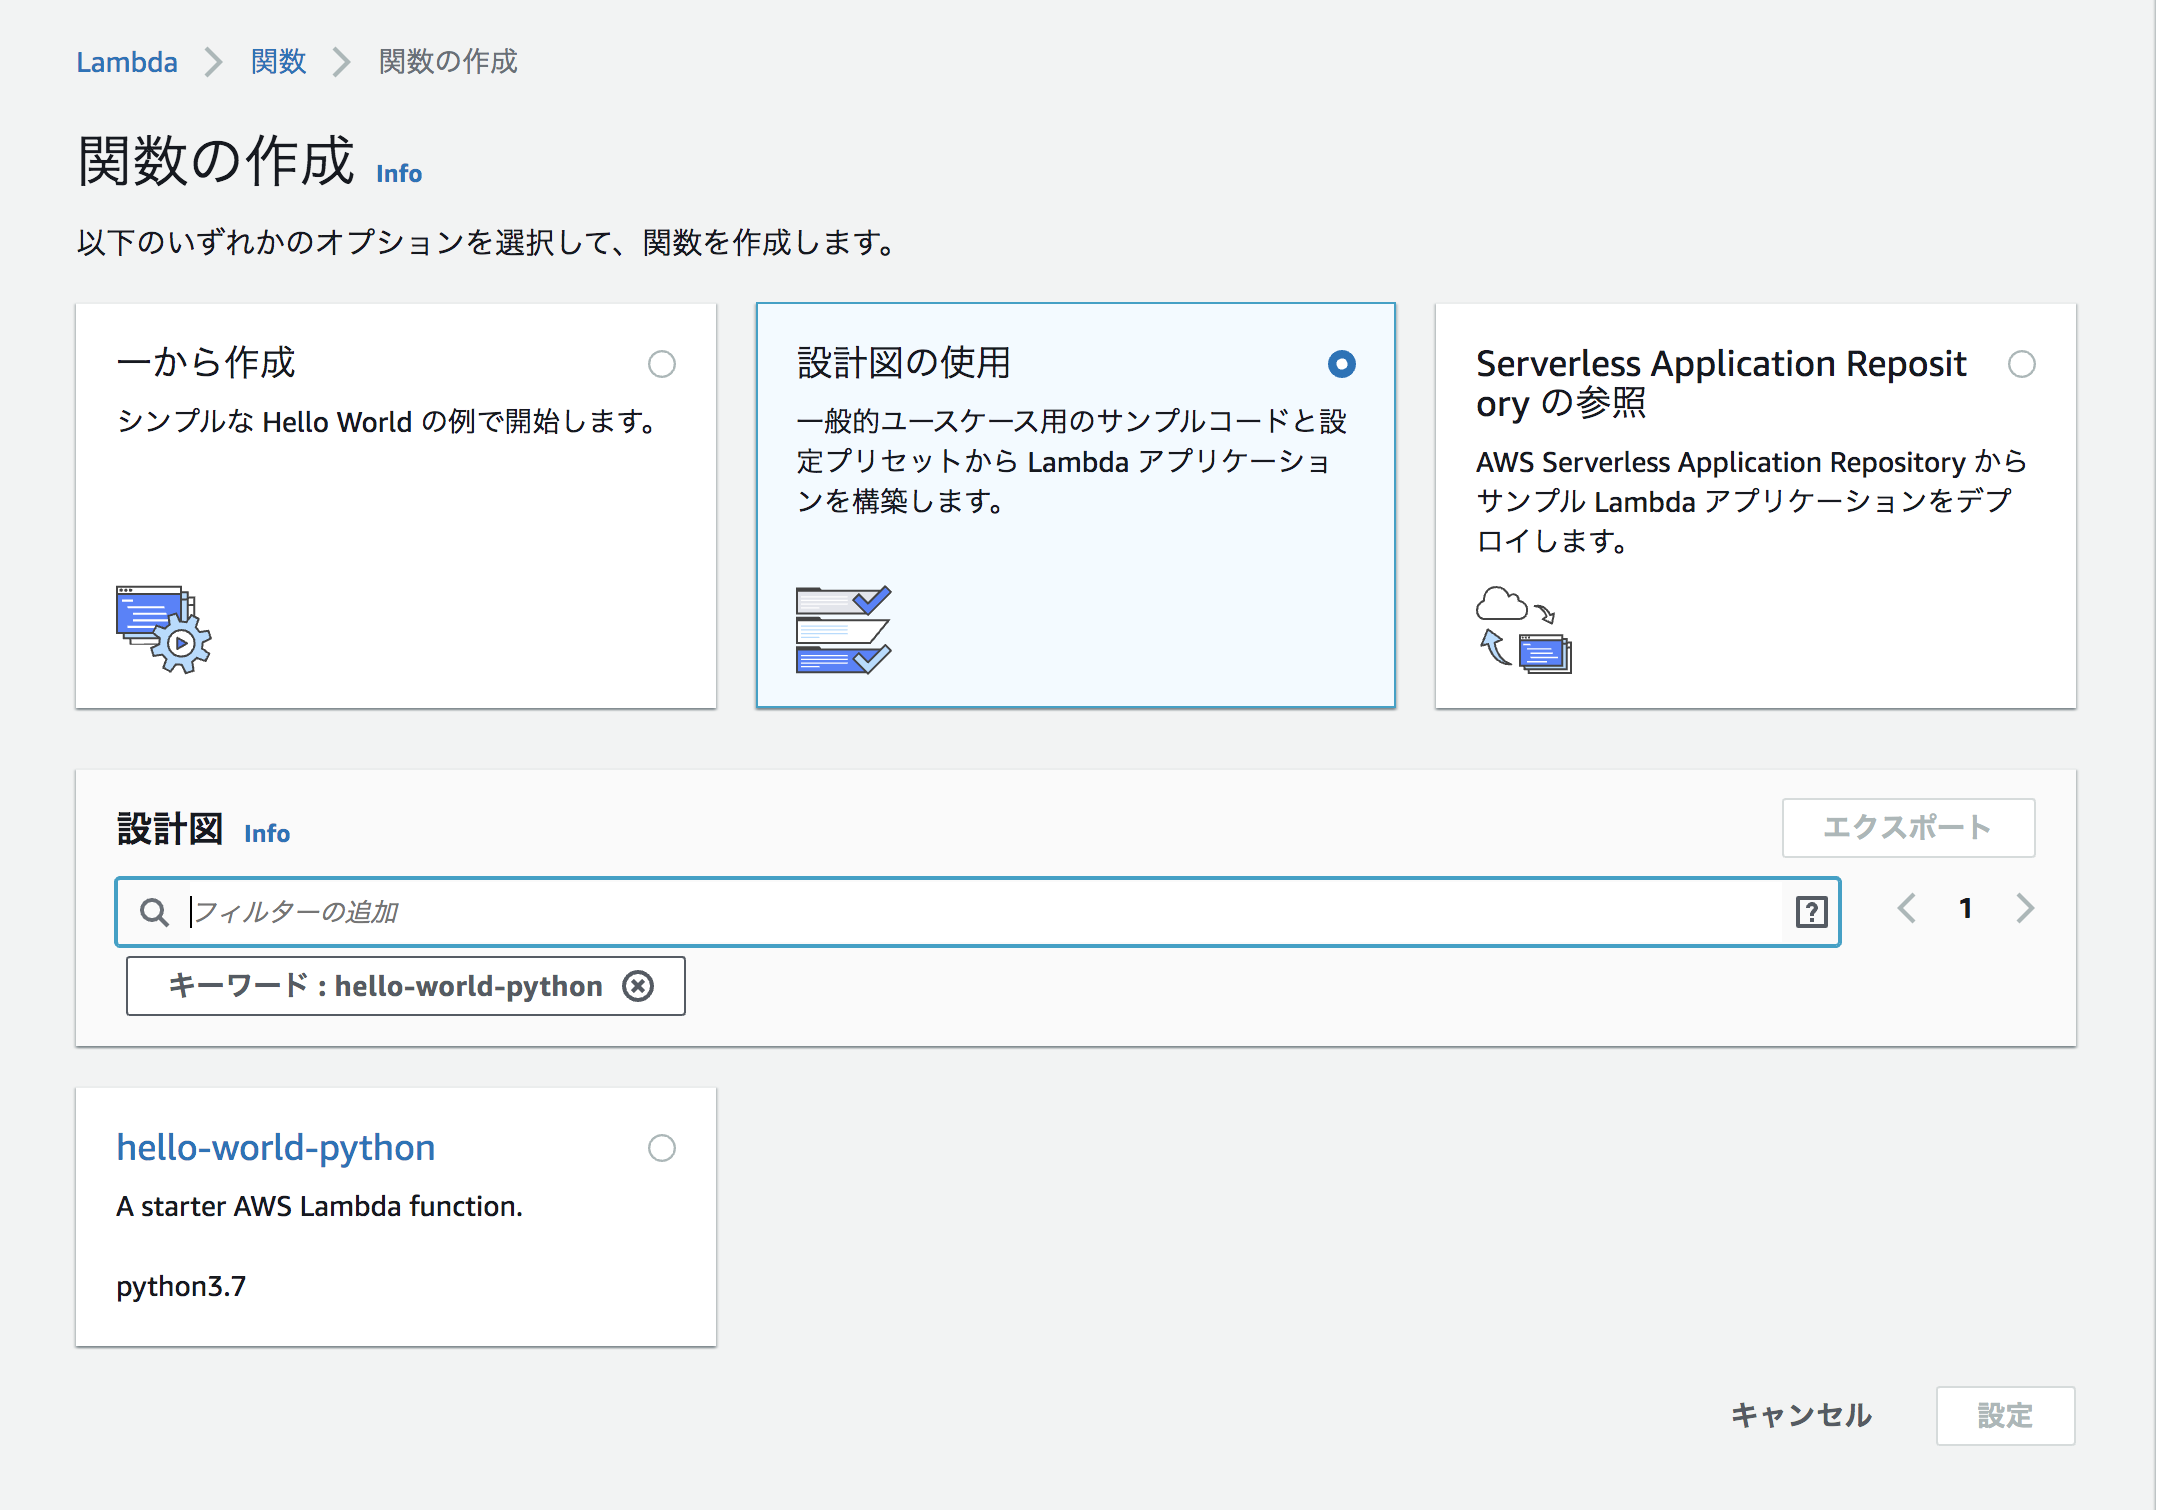The height and width of the screenshot is (1510, 2164).
Task: Open the filter help question icon
Action: (x=1811, y=912)
